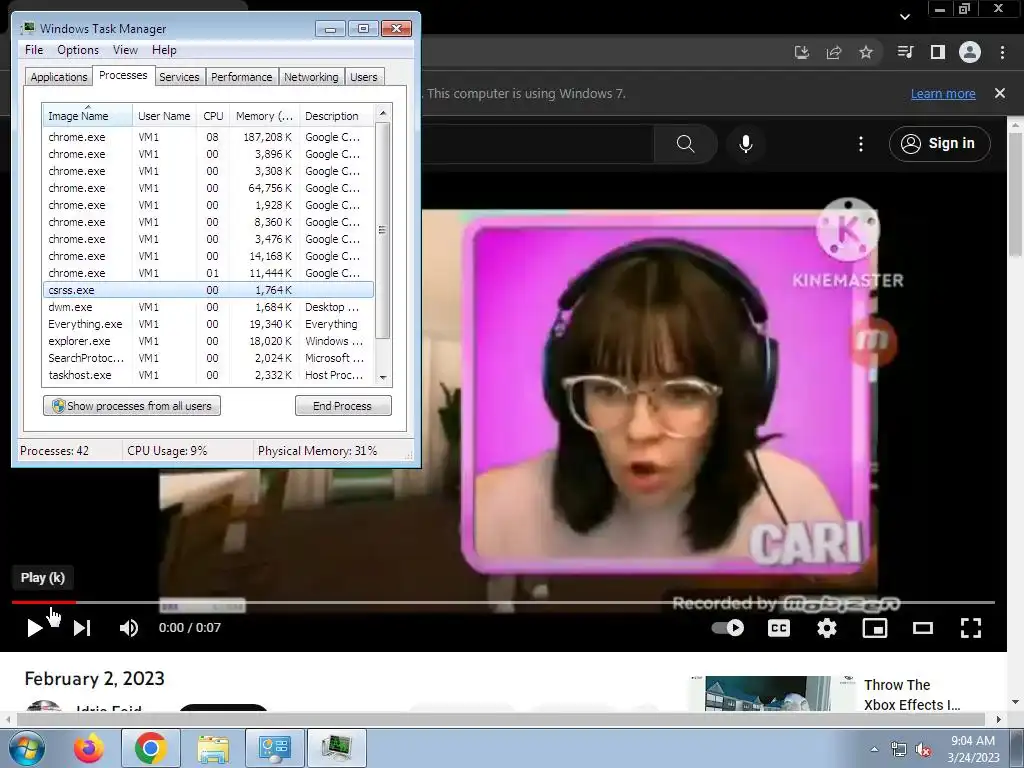Launch Firefox from taskbar
The height and width of the screenshot is (768, 1024).
click(x=88, y=748)
